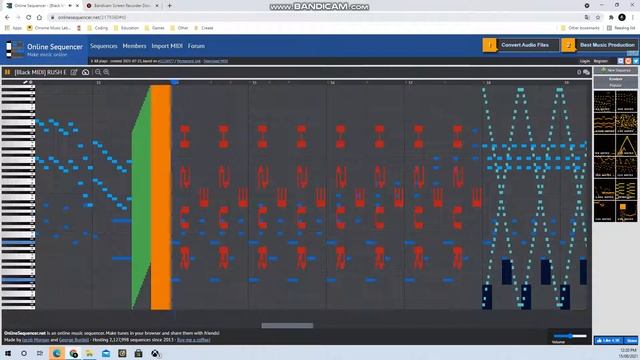Image resolution: width=640 pixels, height=360 pixels.
Task: Open Task View in taskbar
Action: point(40,353)
